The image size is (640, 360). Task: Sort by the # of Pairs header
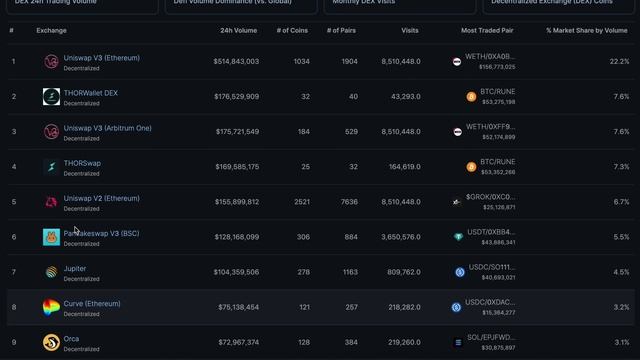click(x=341, y=31)
